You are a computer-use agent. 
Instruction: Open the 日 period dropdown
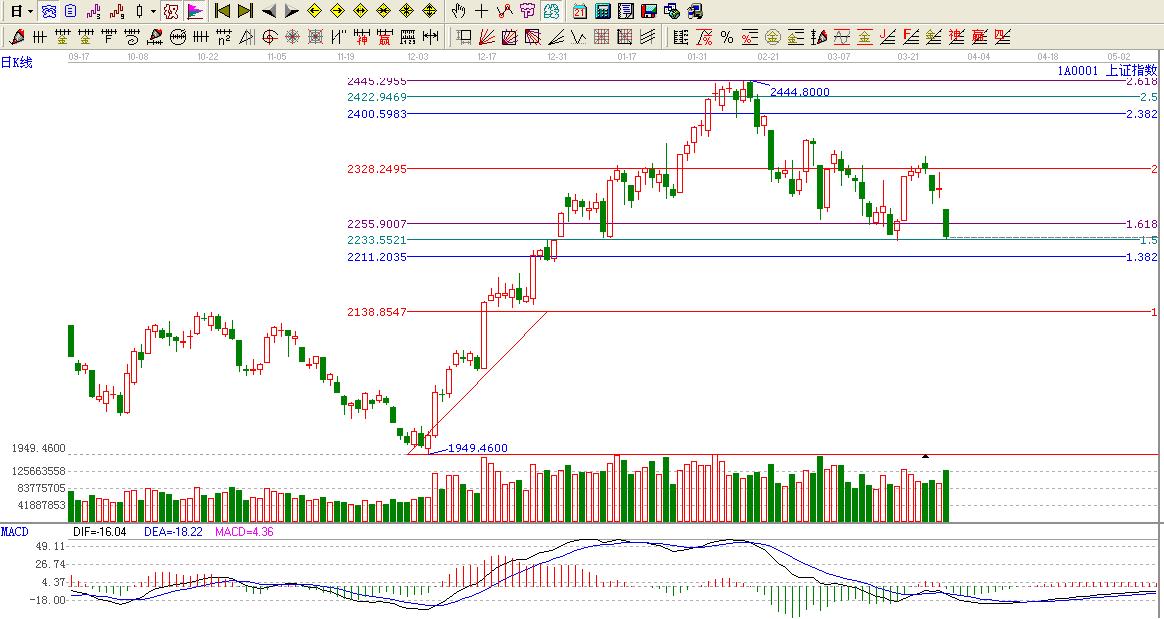20,12
